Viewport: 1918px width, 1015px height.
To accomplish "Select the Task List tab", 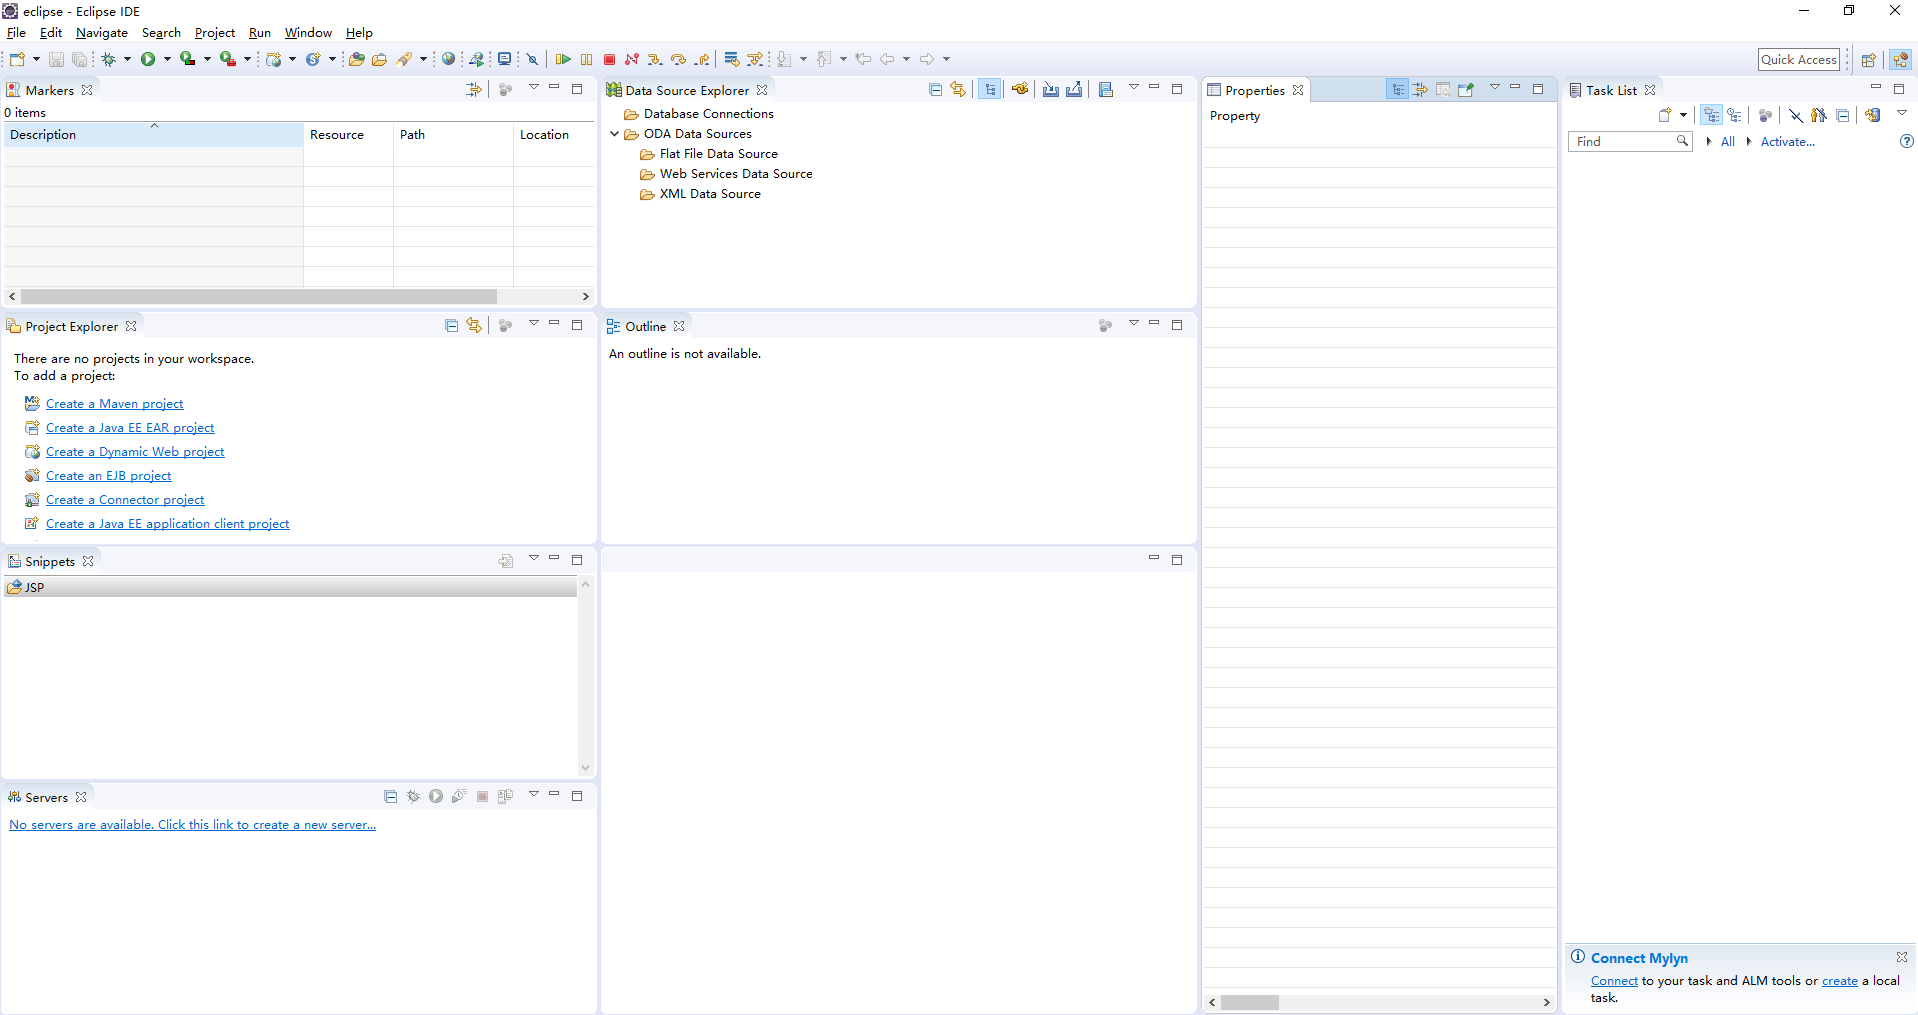I will pyautogui.click(x=1611, y=90).
